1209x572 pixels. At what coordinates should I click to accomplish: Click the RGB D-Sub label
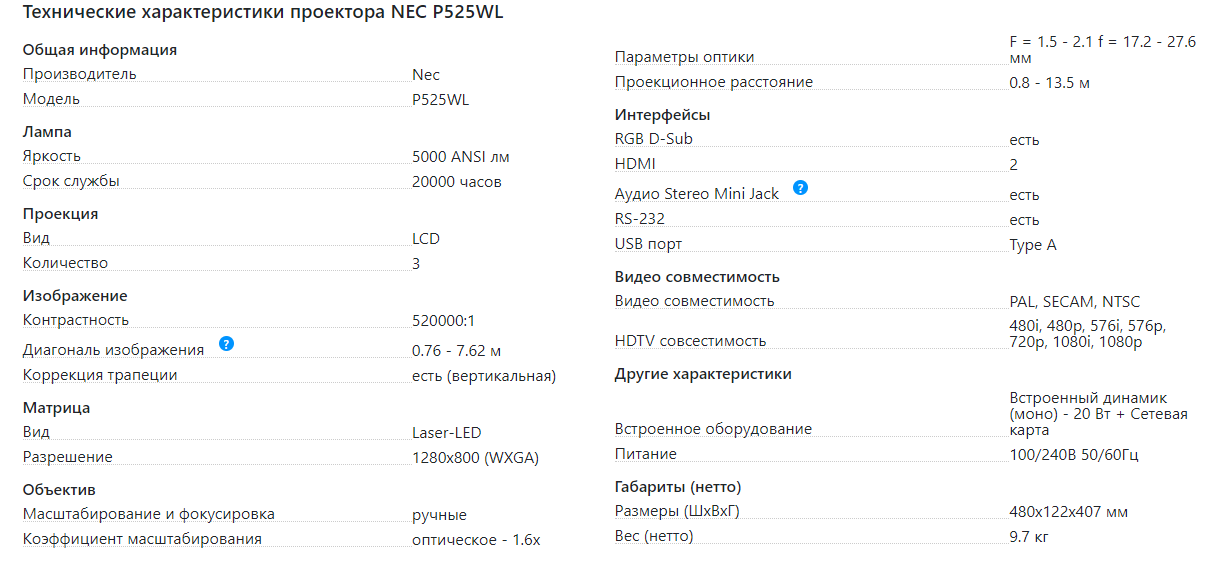654,139
